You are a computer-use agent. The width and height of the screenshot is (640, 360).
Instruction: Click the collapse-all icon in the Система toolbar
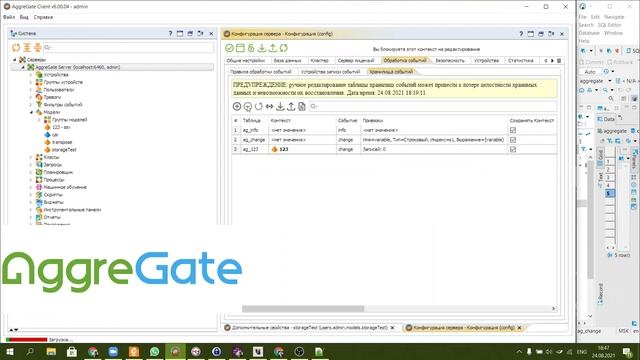[x=38, y=48]
